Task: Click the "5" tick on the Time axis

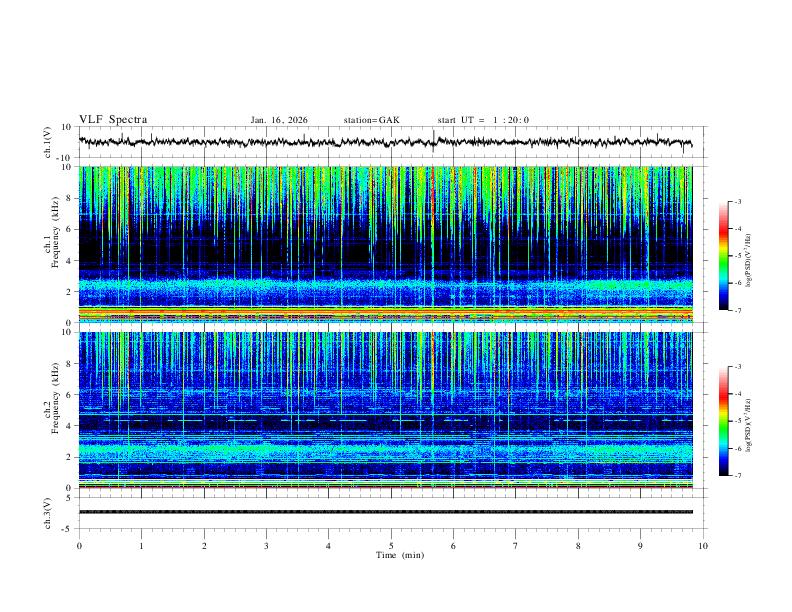Action: tap(391, 546)
